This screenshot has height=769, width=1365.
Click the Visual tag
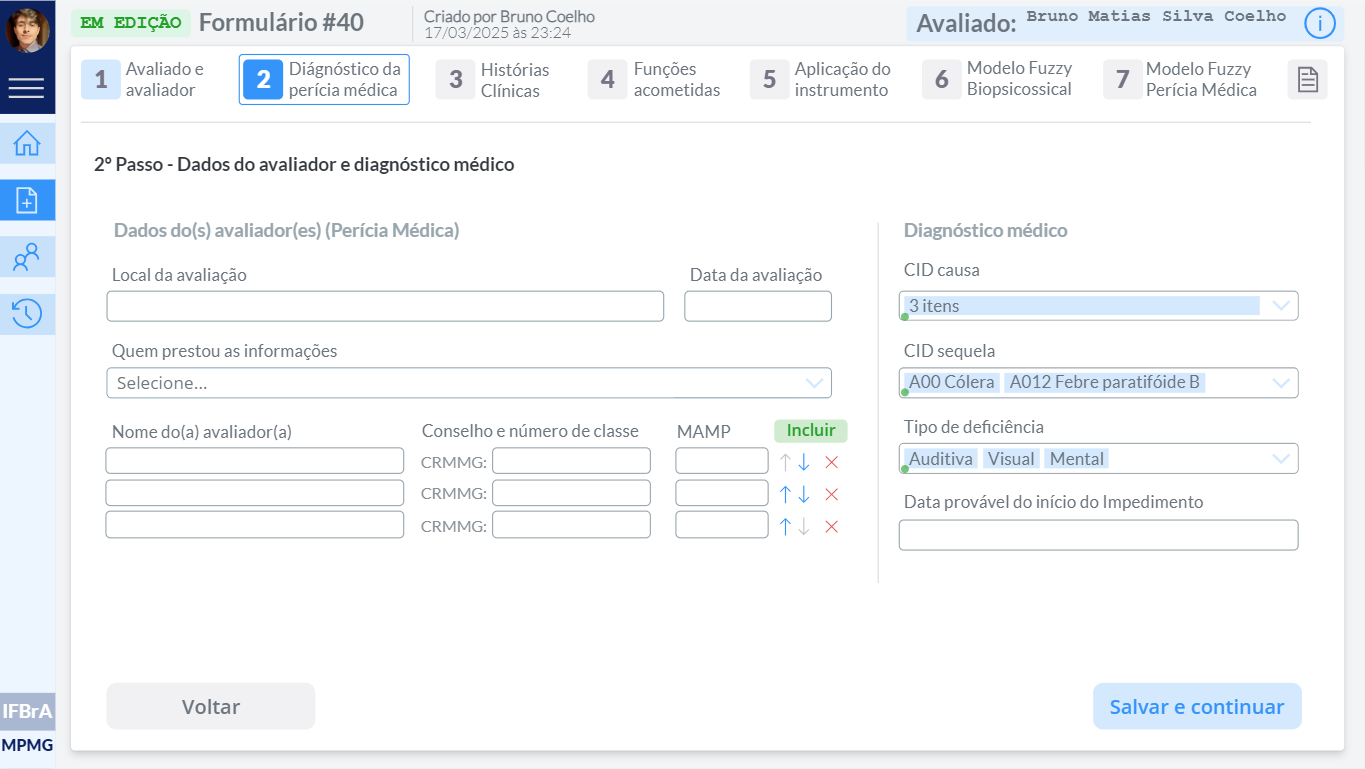pyautogui.click(x=1011, y=459)
